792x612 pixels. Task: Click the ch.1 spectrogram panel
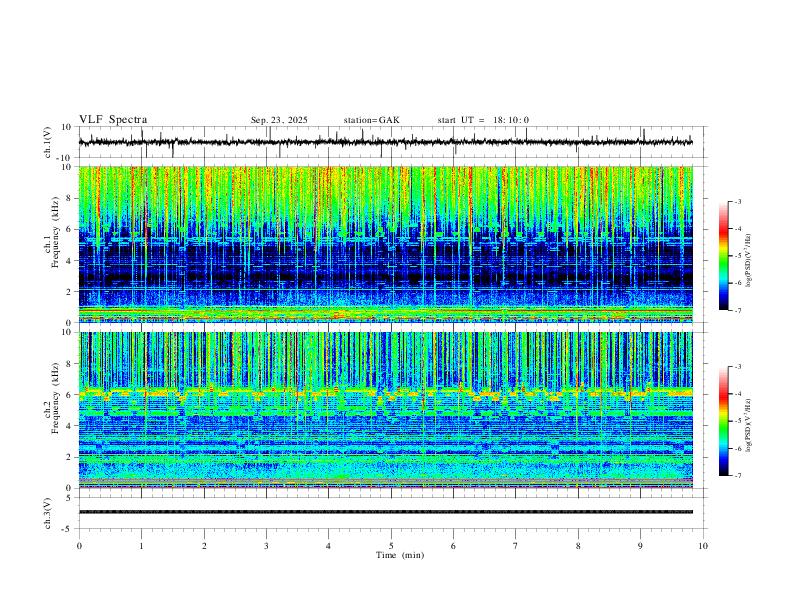[x=386, y=244]
